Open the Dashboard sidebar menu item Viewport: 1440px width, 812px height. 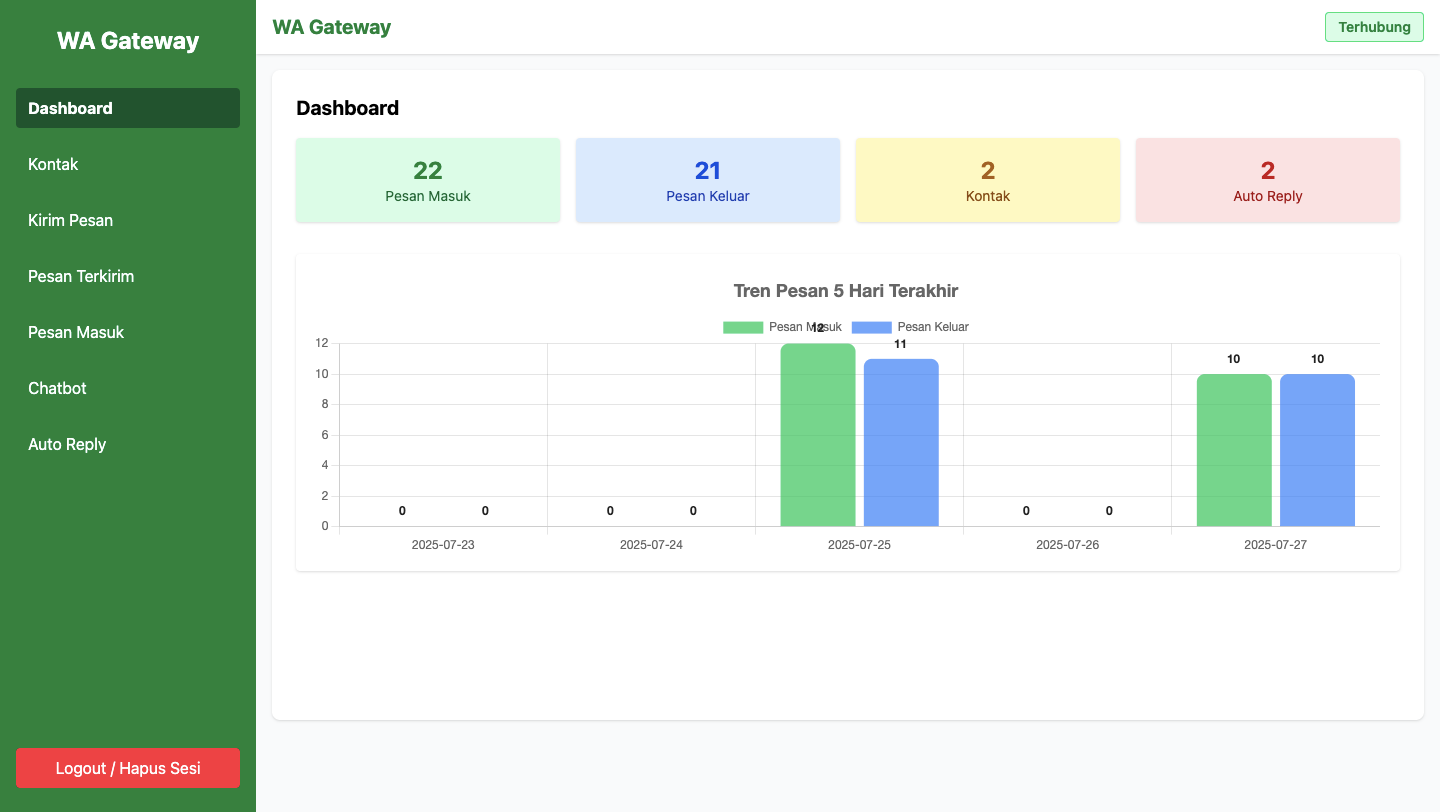[x=128, y=108]
